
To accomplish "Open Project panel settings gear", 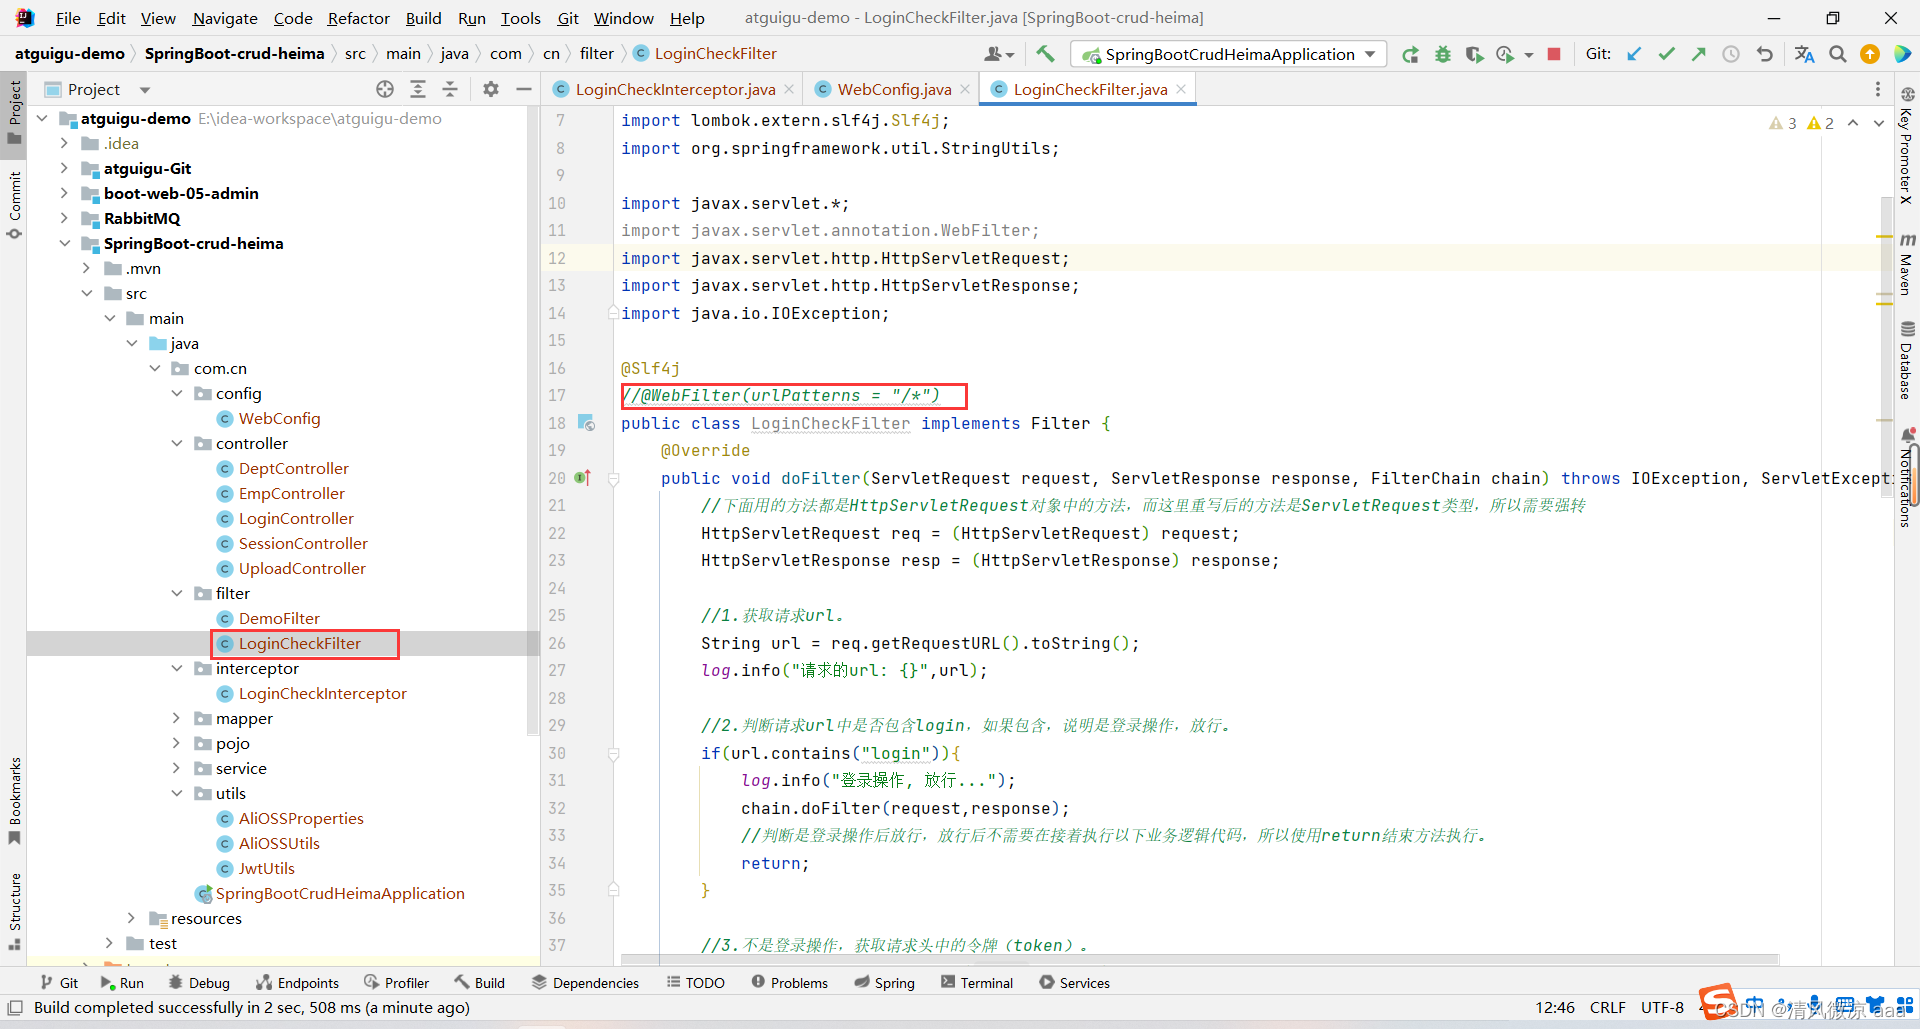I will (x=490, y=89).
